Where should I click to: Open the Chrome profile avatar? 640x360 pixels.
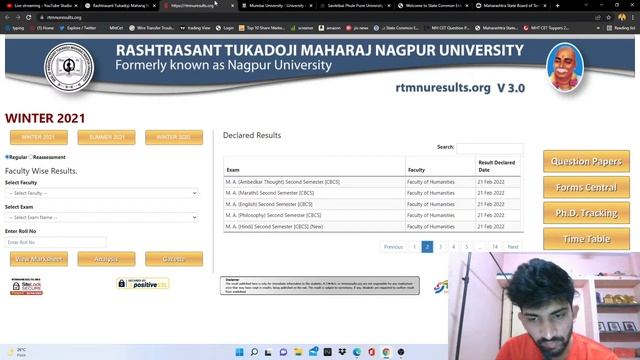coord(622,17)
